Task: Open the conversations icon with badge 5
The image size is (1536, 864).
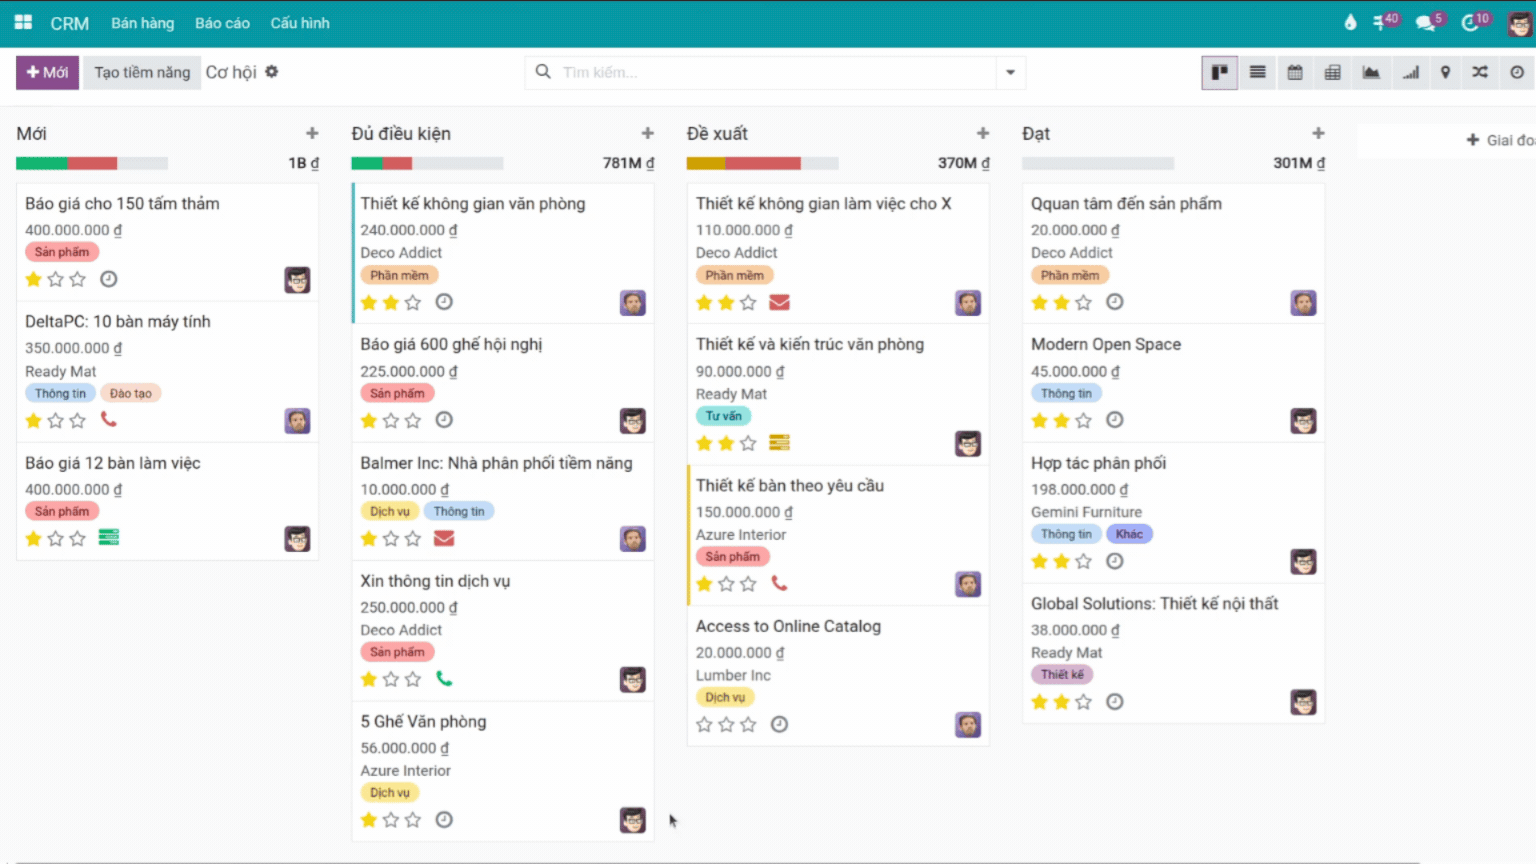Action: click(x=1426, y=22)
